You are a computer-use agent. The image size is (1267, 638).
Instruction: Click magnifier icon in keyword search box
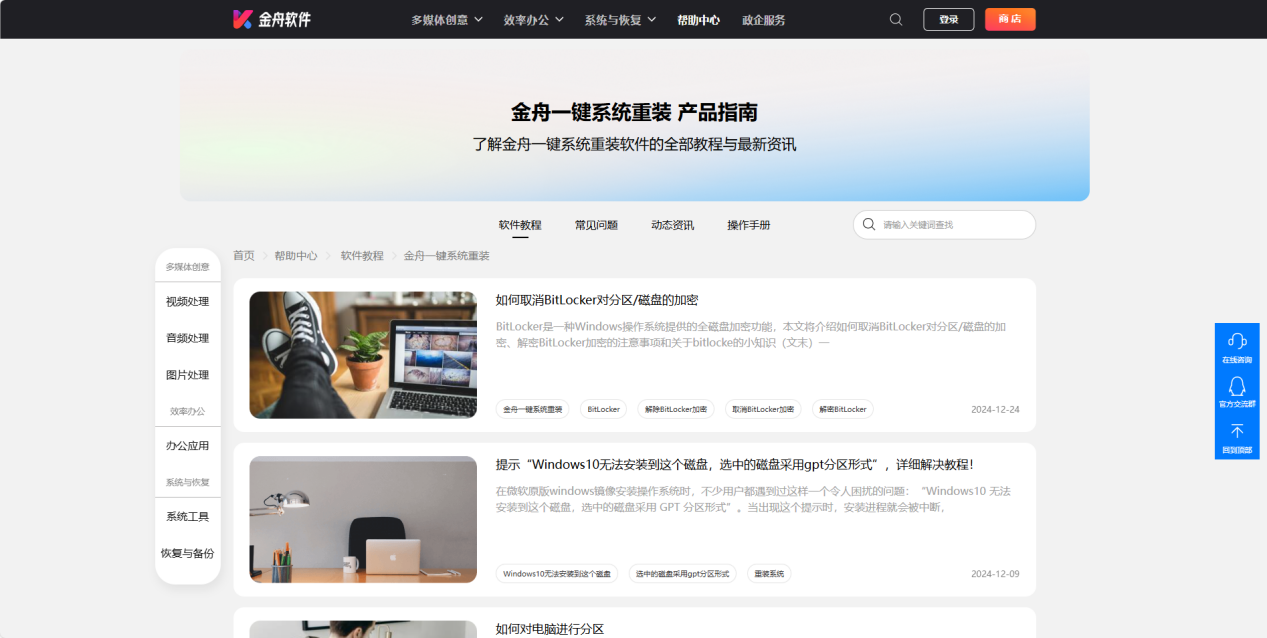tap(869, 224)
